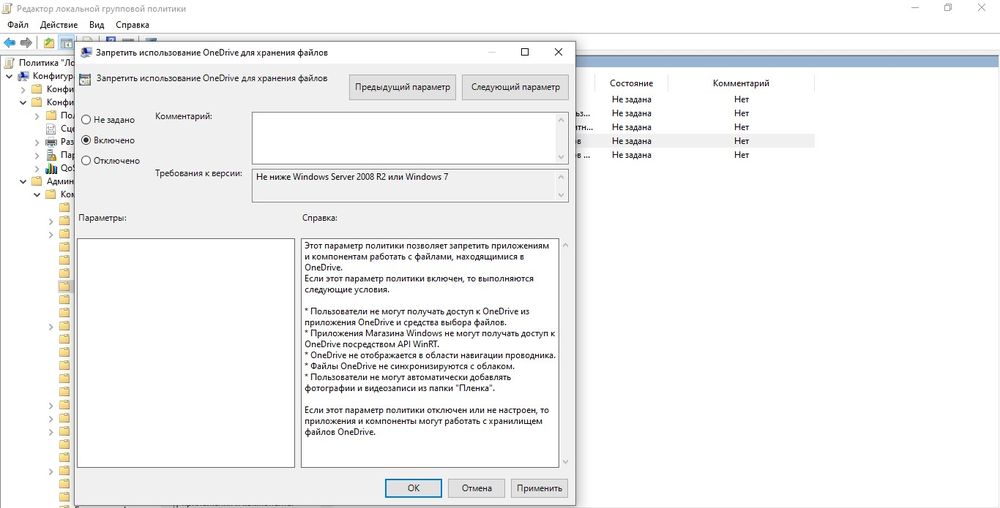Open the "Действие" menu
The width and height of the screenshot is (1000, 508).
(x=58, y=24)
